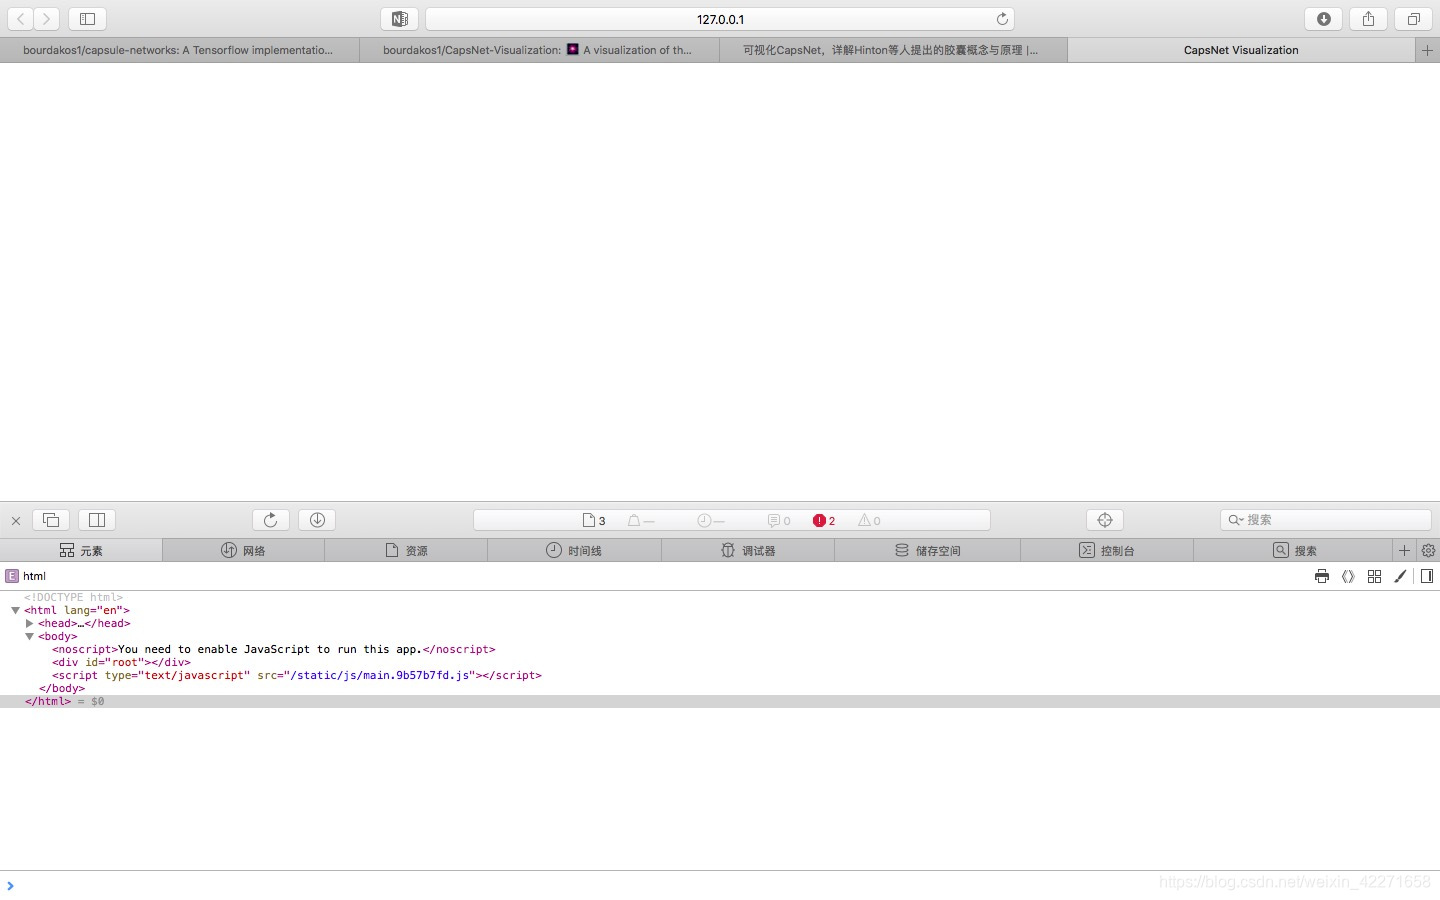Screen dimensions: 1440x900
Task: Go back using Safari's back arrow
Action: pyautogui.click(x=20, y=19)
